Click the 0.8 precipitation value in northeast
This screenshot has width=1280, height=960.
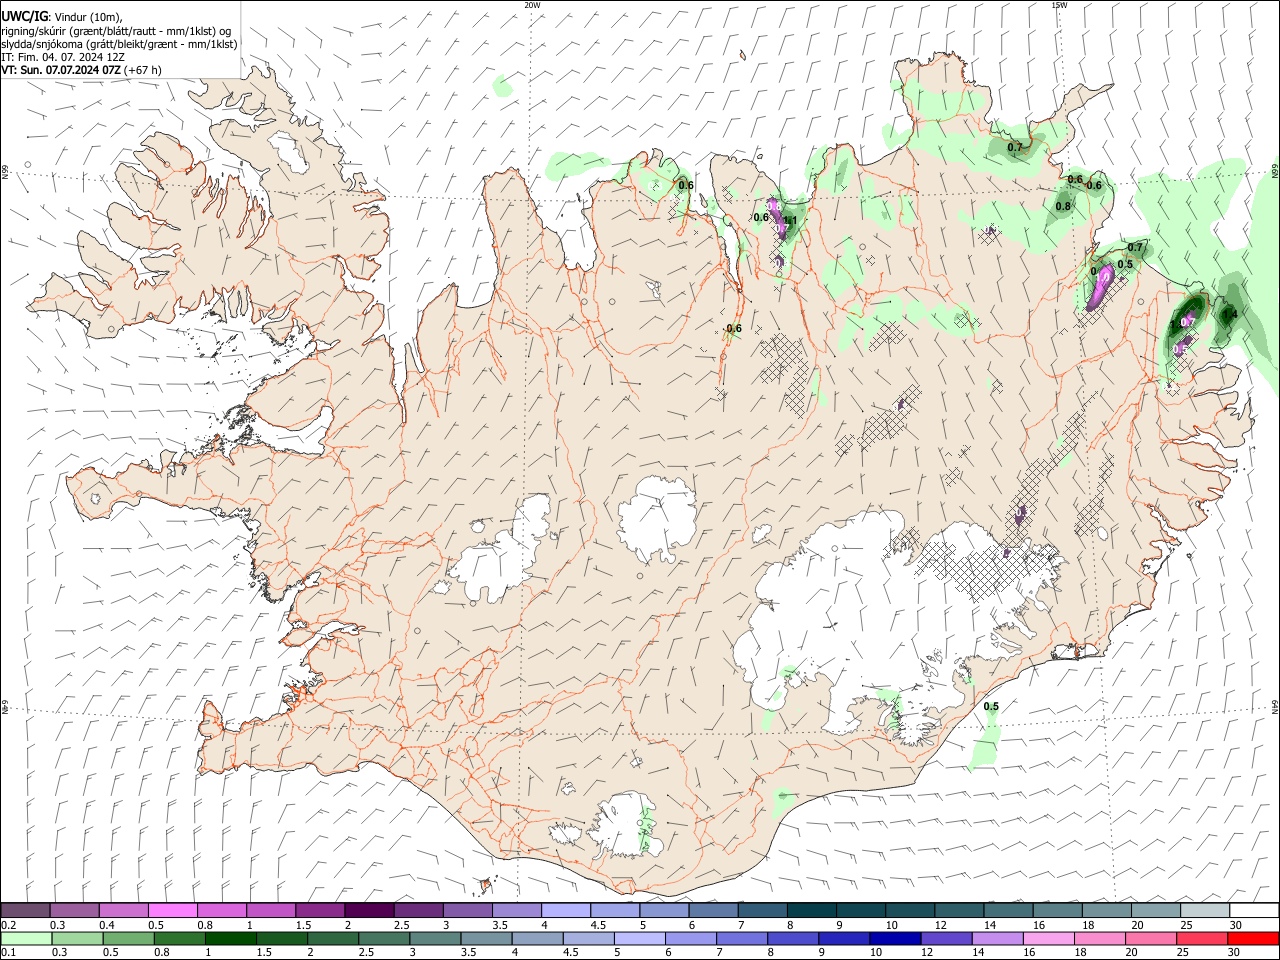(1063, 207)
